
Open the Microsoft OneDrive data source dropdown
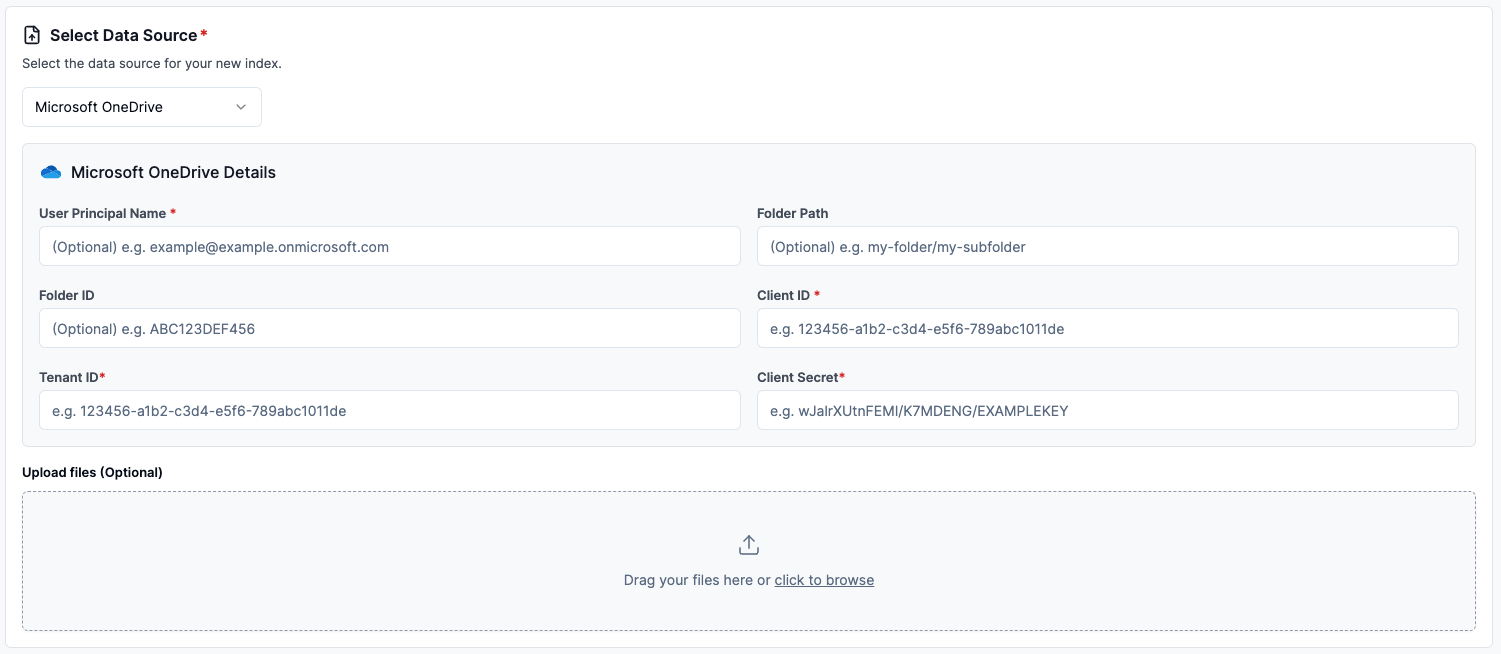tap(142, 107)
